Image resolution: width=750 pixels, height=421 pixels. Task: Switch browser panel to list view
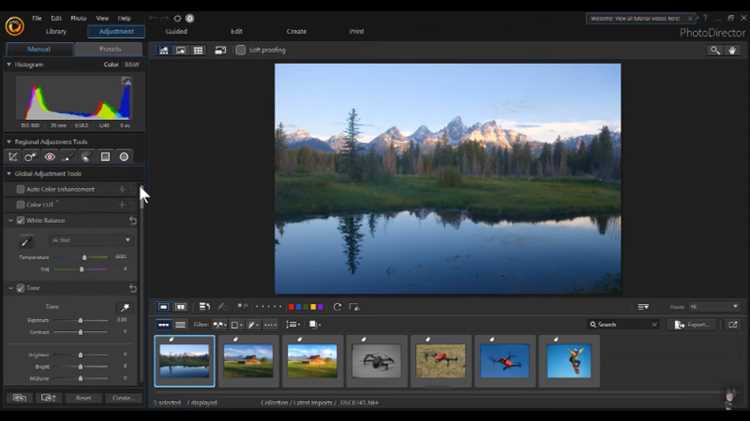pos(180,325)
